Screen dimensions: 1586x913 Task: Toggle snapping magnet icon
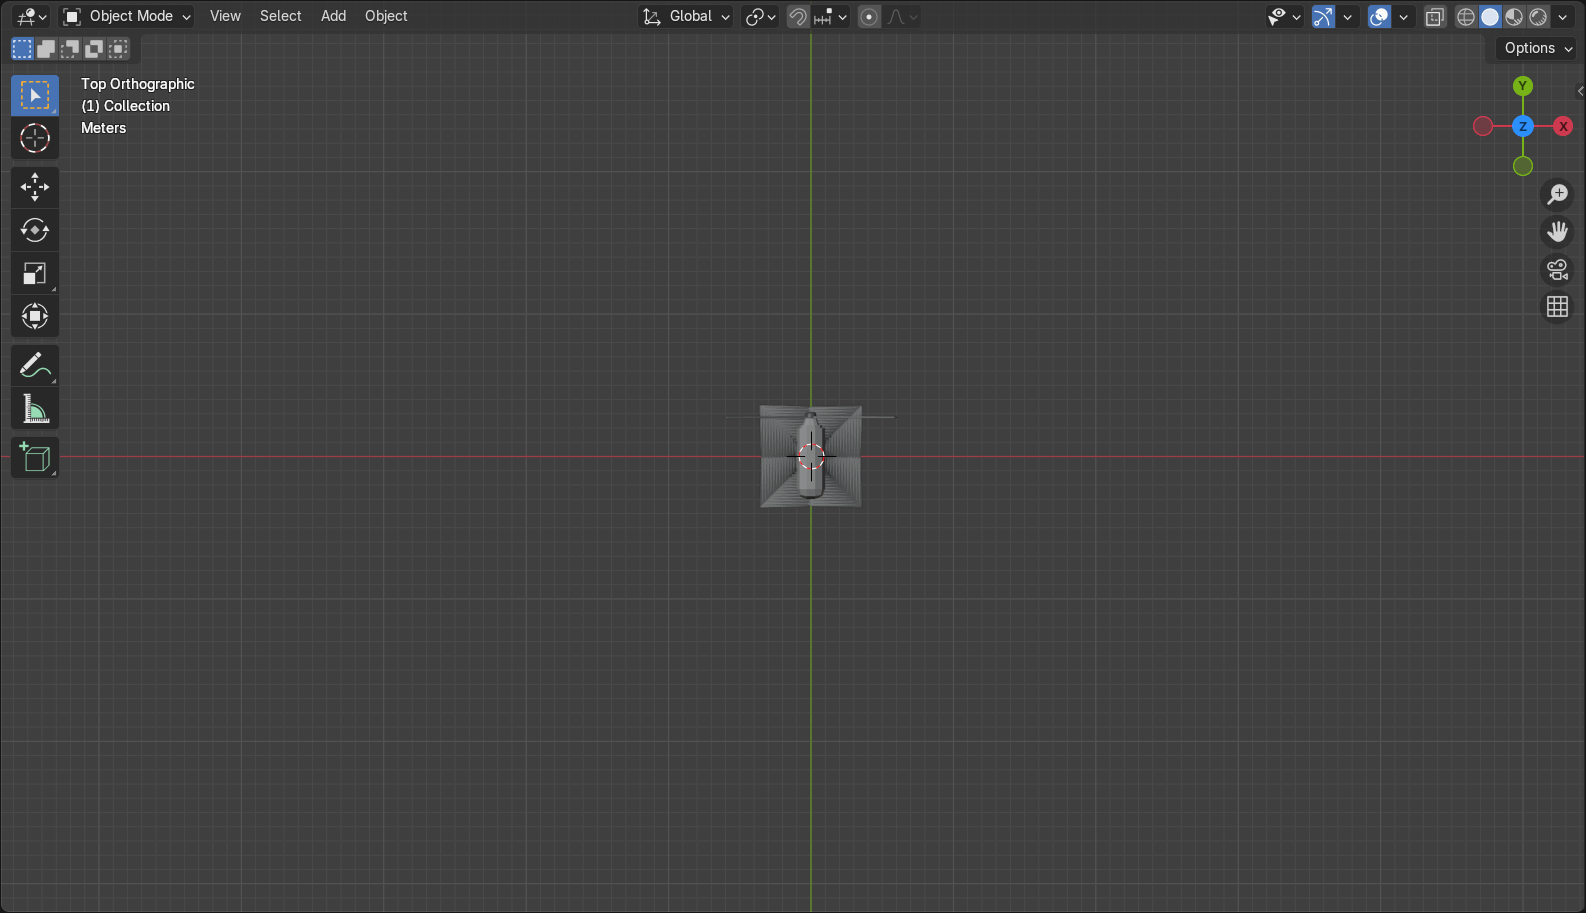click(798, 17)
